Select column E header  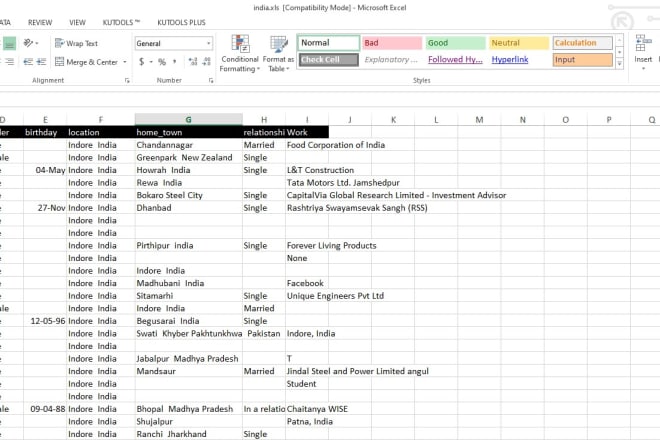click(45, 120)
